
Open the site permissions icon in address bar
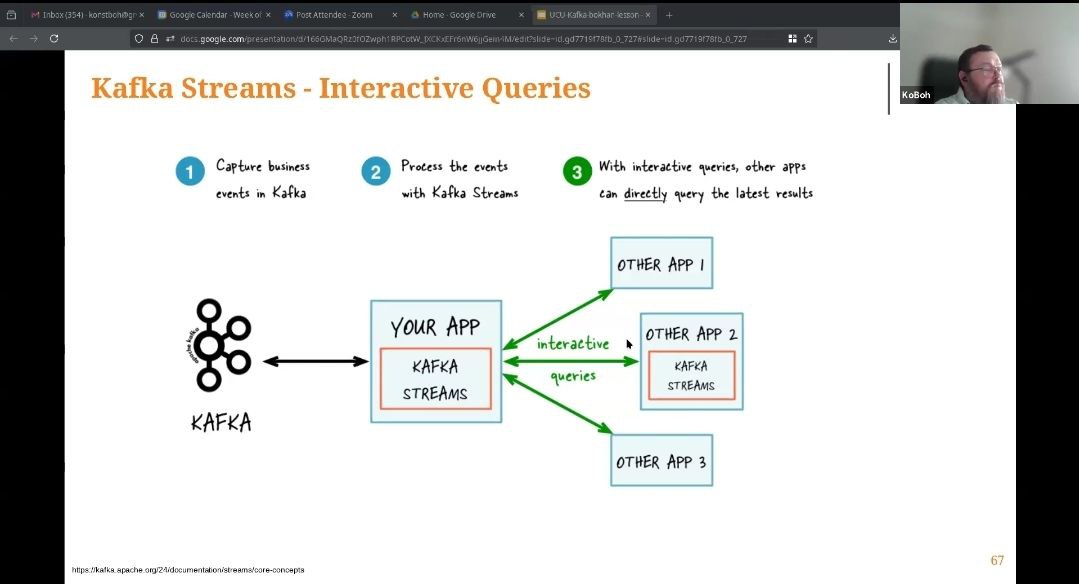point(169,39)
